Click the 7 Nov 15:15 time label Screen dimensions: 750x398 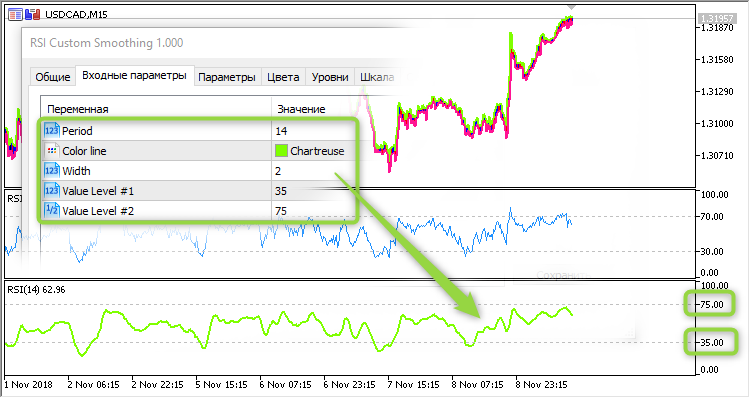(413, 385)
